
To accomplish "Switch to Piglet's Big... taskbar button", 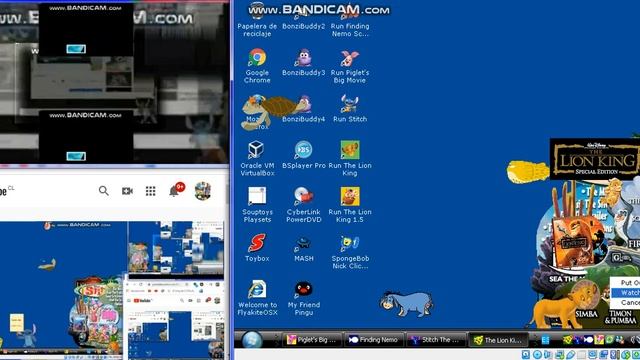I will pos(311,340).
